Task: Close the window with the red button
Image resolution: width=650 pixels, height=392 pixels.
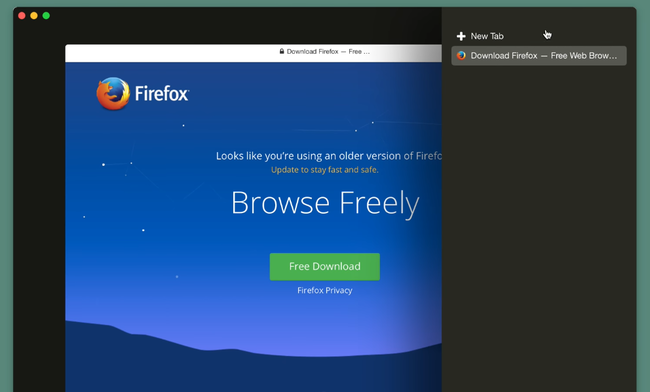Action: point(22,16)
